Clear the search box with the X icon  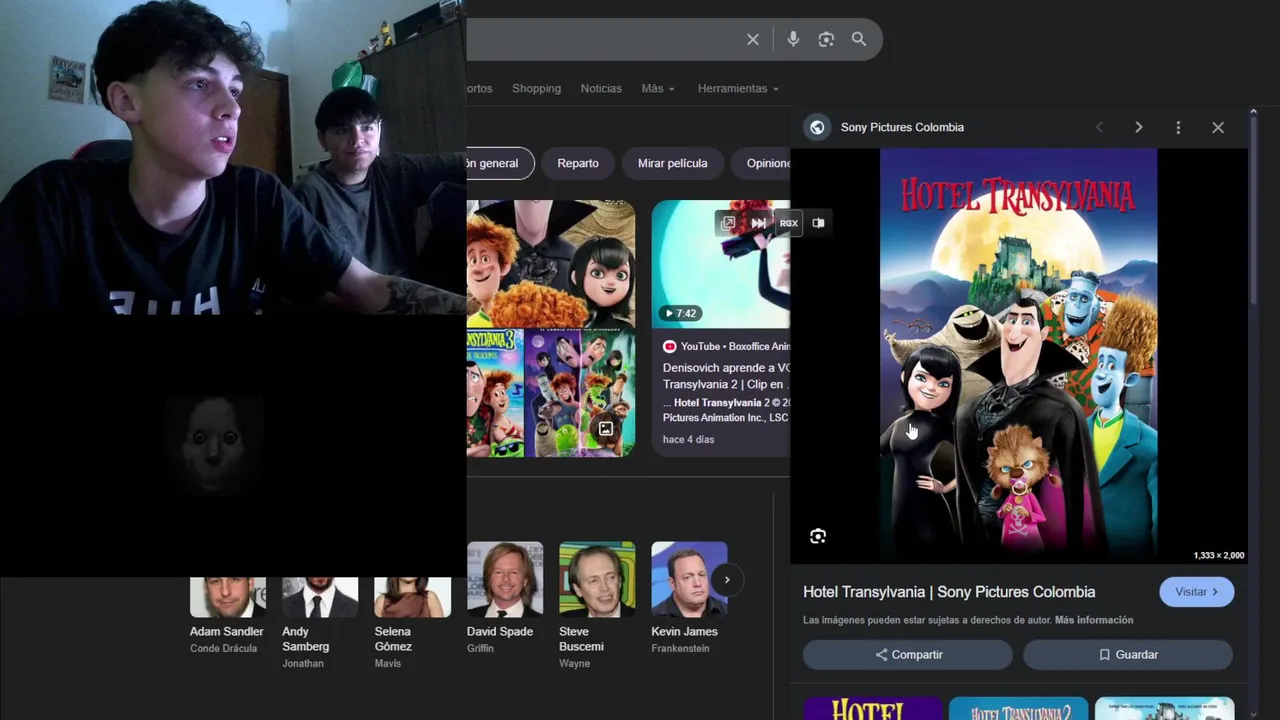coord(753,39)
